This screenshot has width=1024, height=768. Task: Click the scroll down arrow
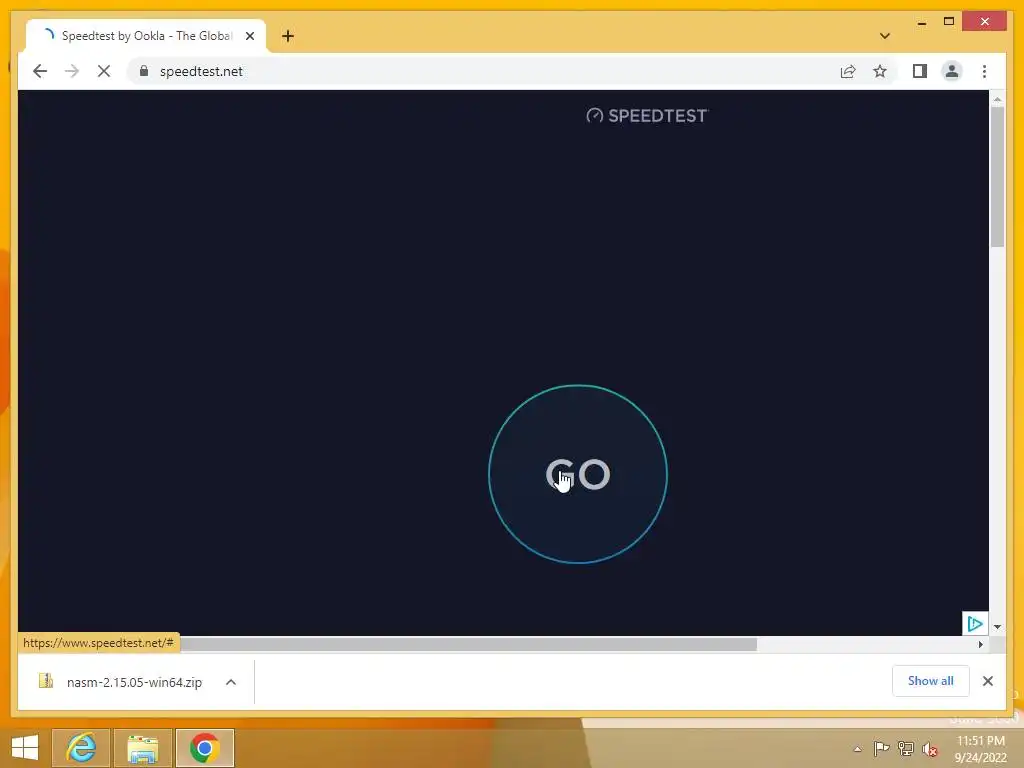997,627
